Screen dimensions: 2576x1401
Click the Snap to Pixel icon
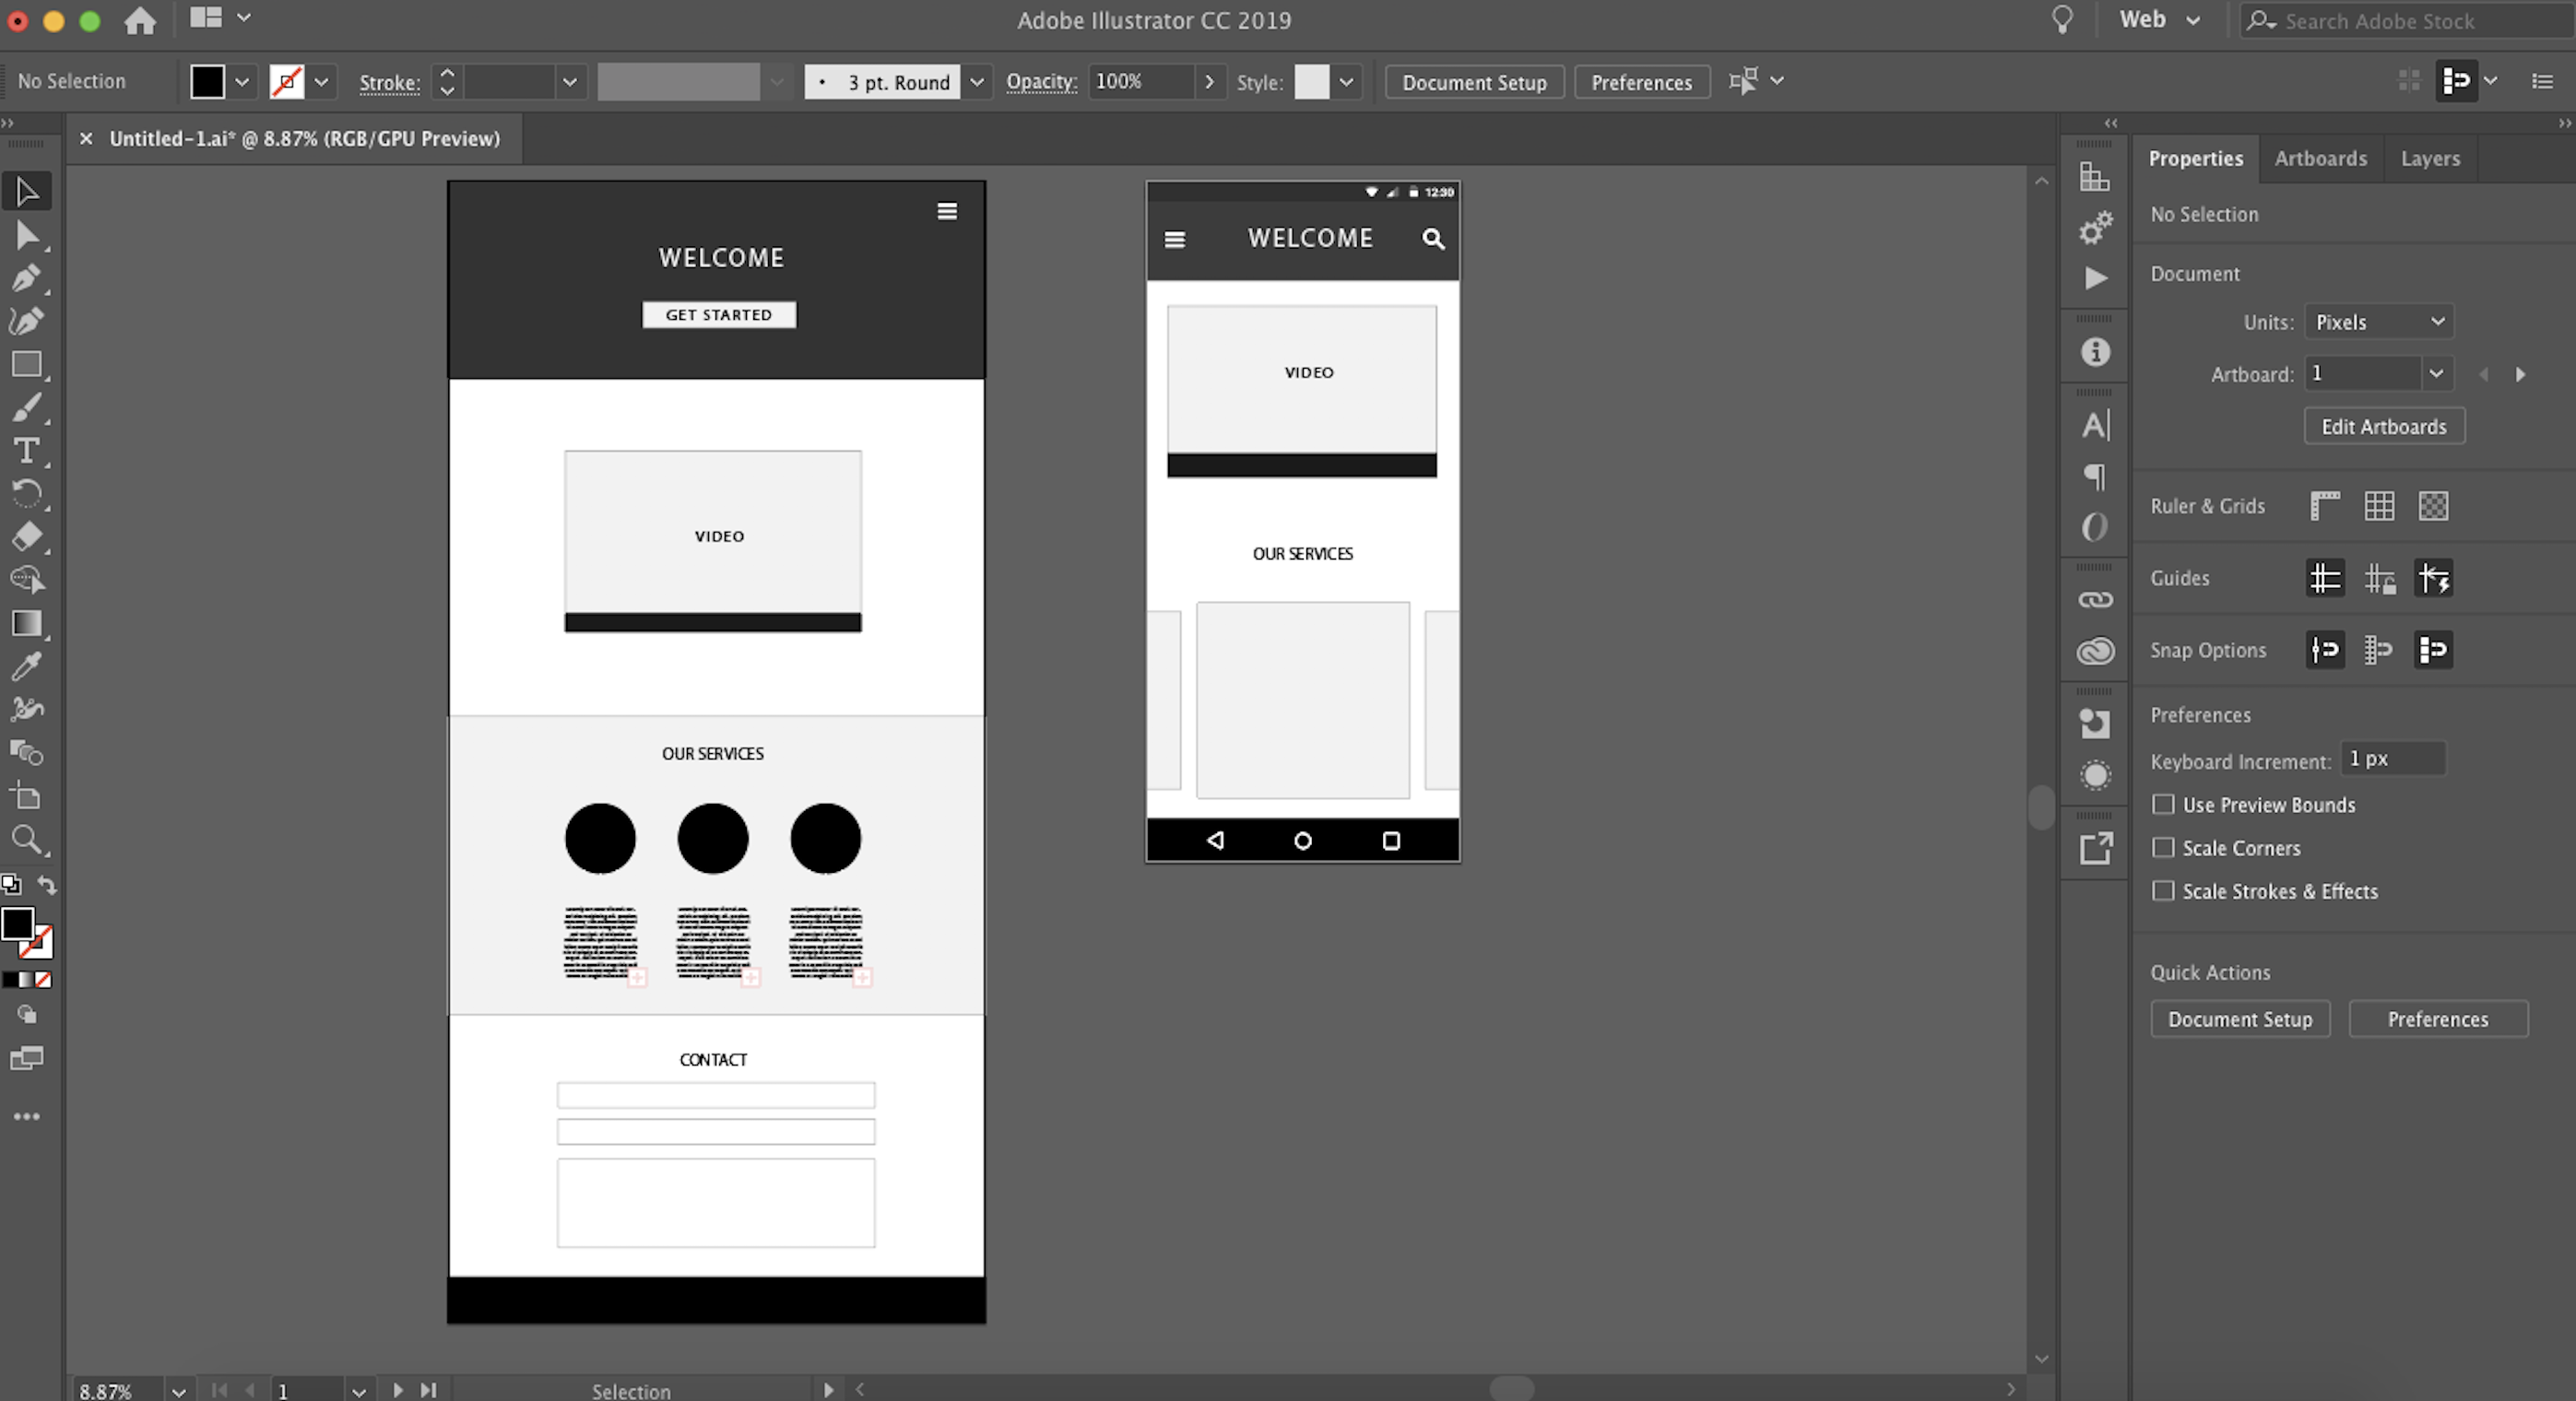[2433, 649]
